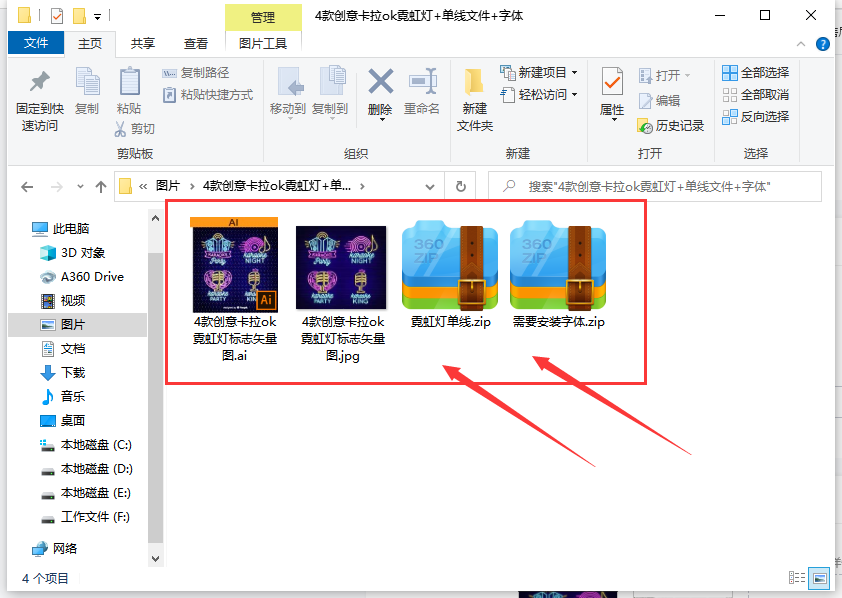The image size is (842, 598).
Task: Select the .ai karaoke neon file thumbnail
Action: [235, 264]
